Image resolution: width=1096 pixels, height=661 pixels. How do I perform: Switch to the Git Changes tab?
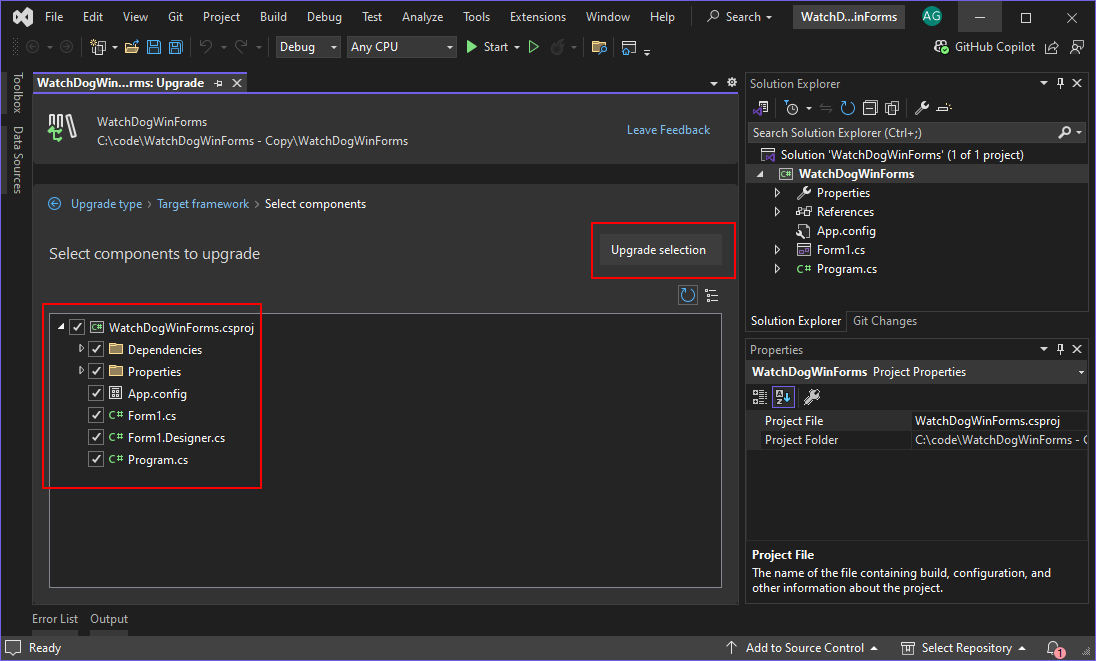click(x=884, y=321)
